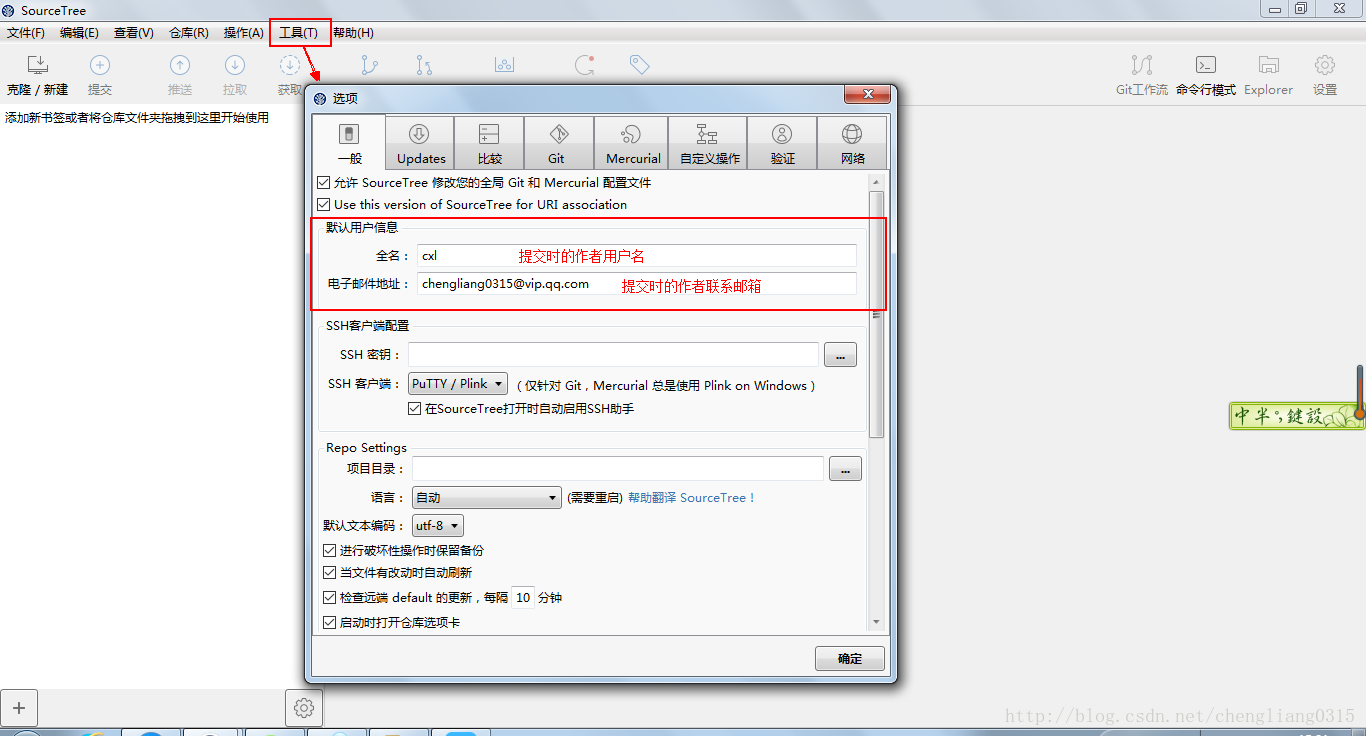Open Git工作流 (Git Flow) toolbar icon
Screen dimensions: 1366x736
[x=1142, y=66]
